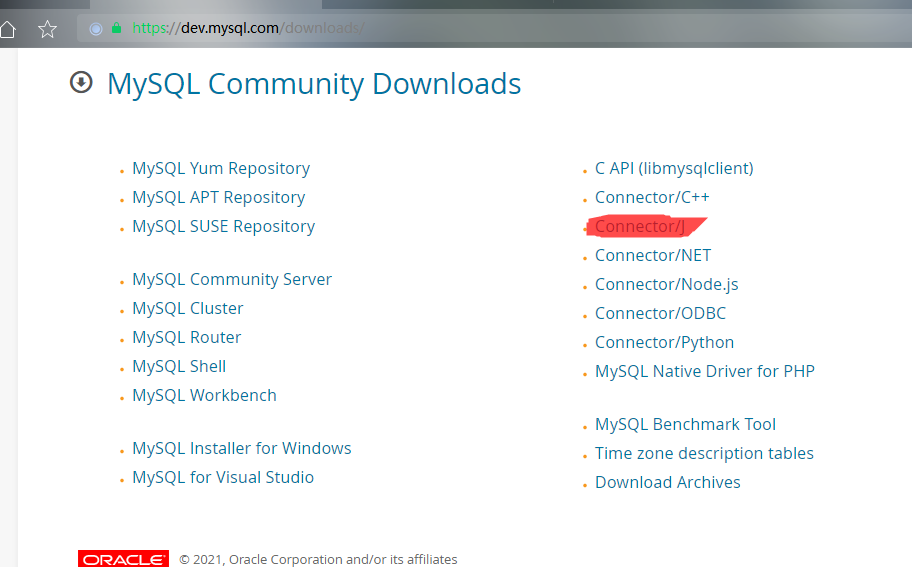Open MySQL Shell download page

[x=179, y=366]
